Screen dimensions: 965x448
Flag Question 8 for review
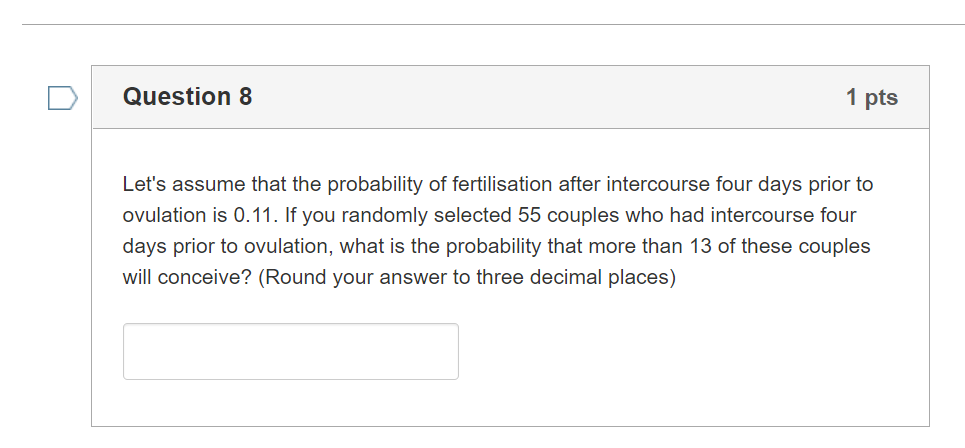[63, 98]
